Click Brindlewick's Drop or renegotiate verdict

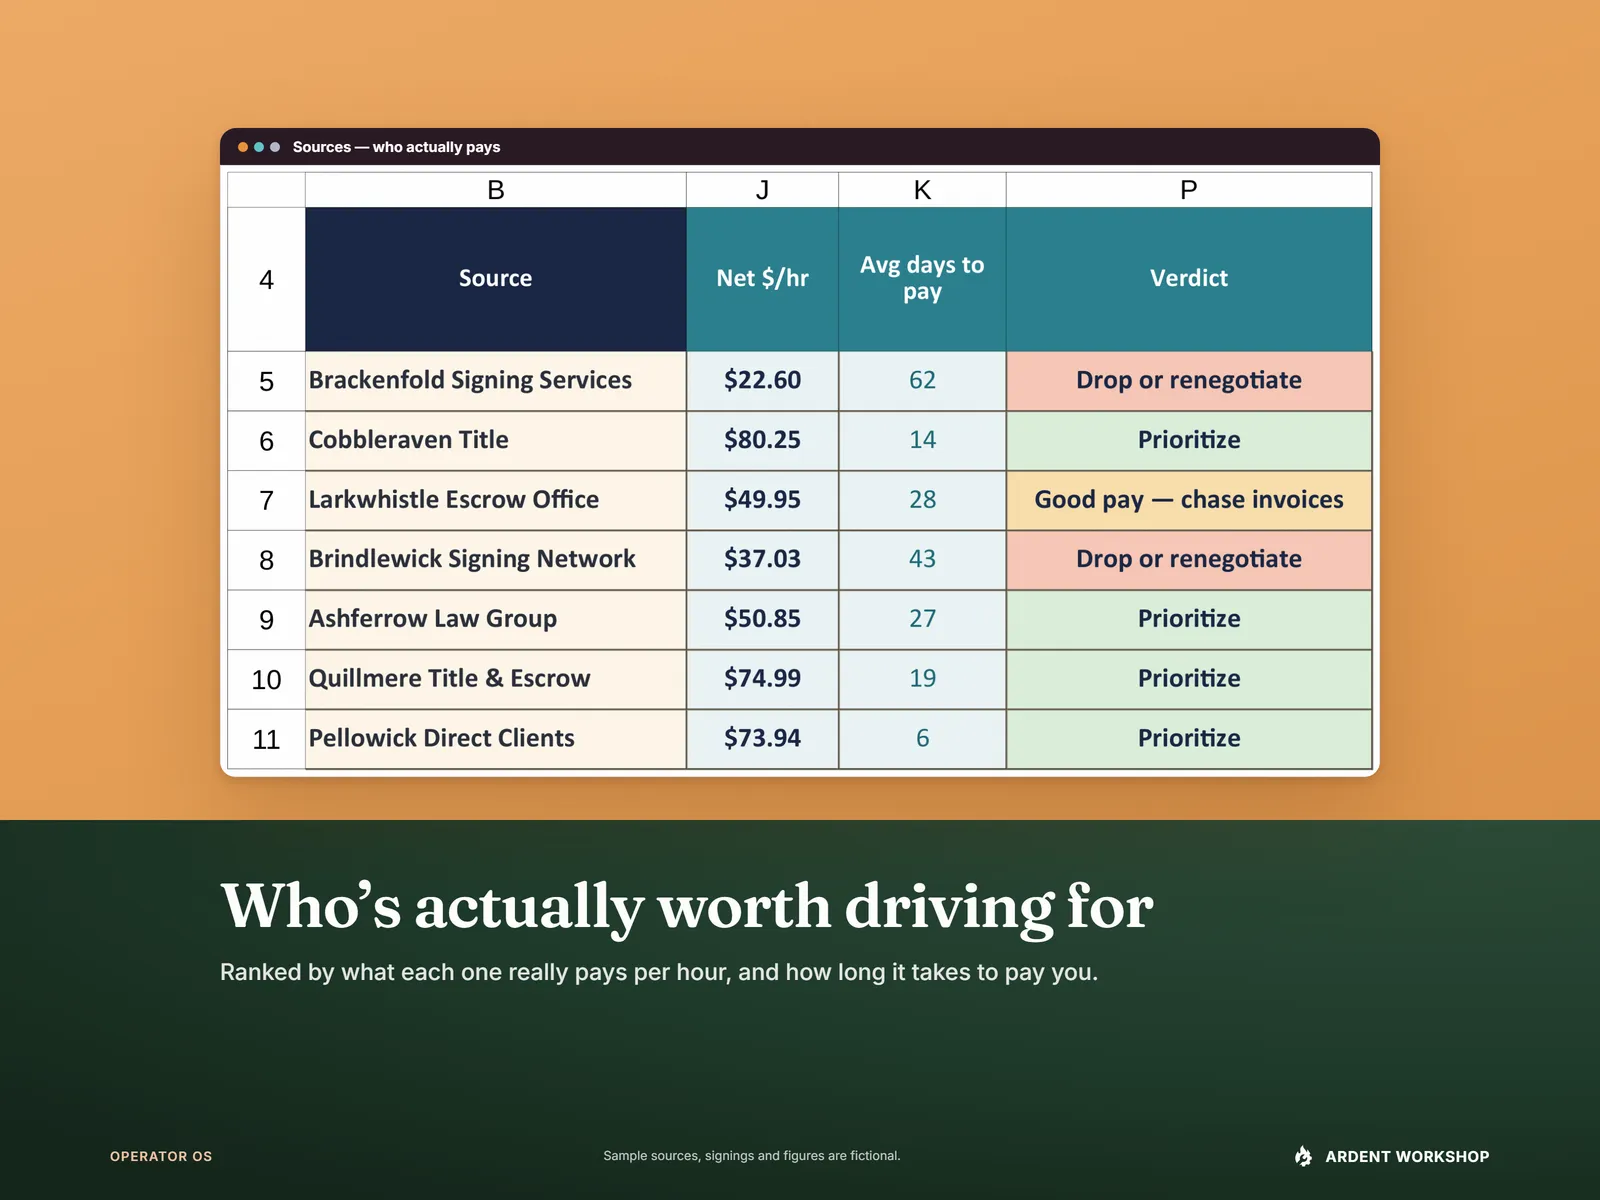coord(1189,560)
